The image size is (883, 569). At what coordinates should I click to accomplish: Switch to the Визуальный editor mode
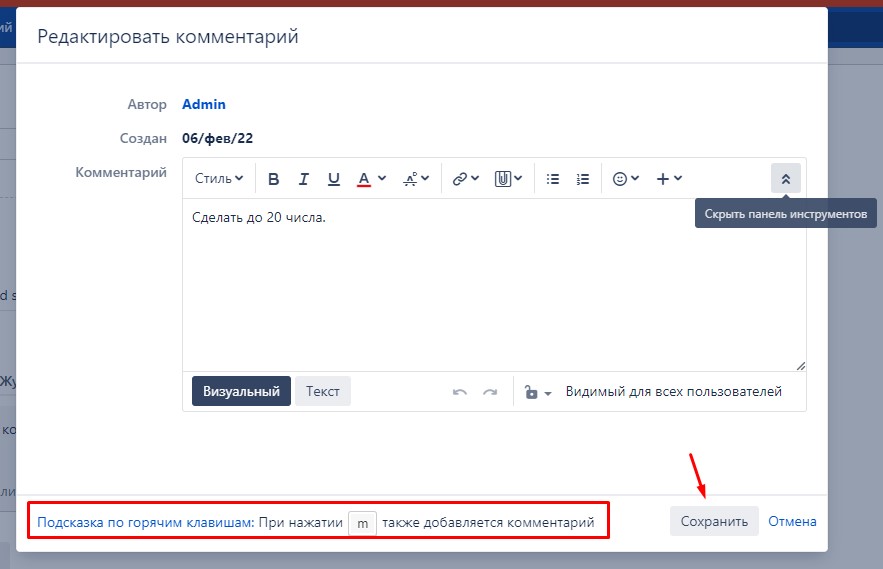tap(241, 391)
